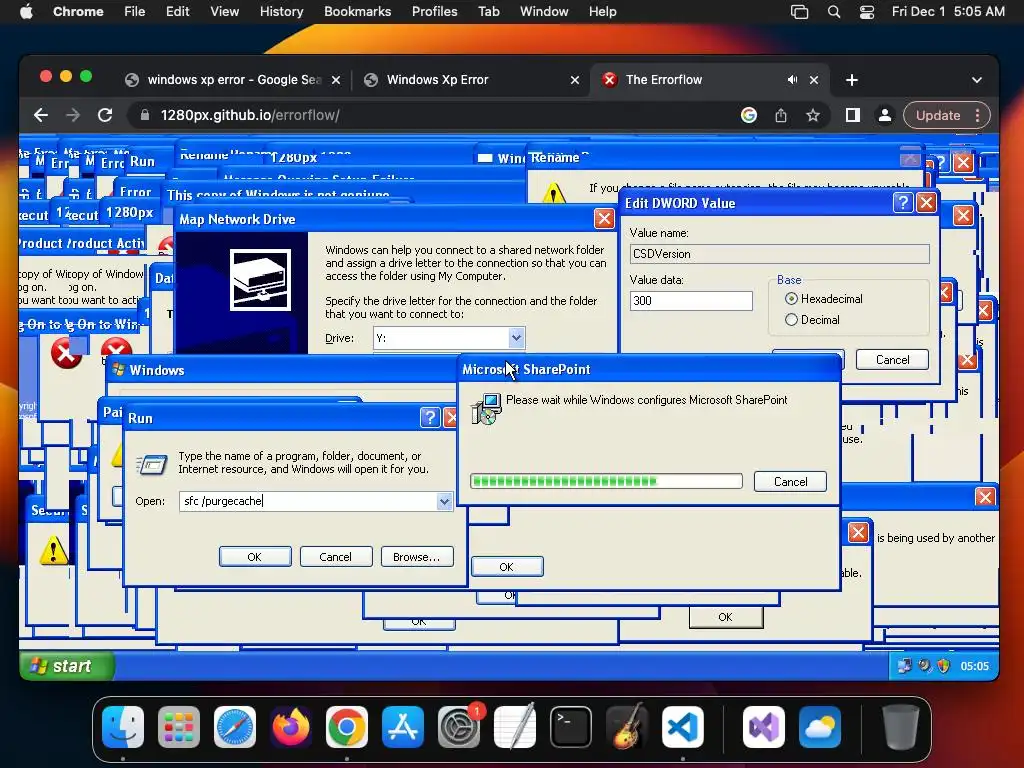Open TextEdit from the Dock
The height and width of the screenshot is (768, 1024).
point(515,727)
